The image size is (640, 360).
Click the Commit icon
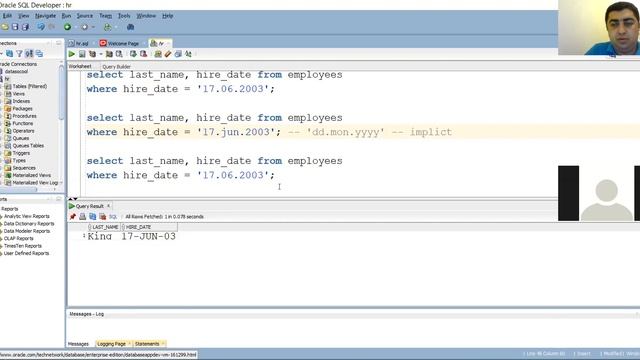(x=133, y=54)
